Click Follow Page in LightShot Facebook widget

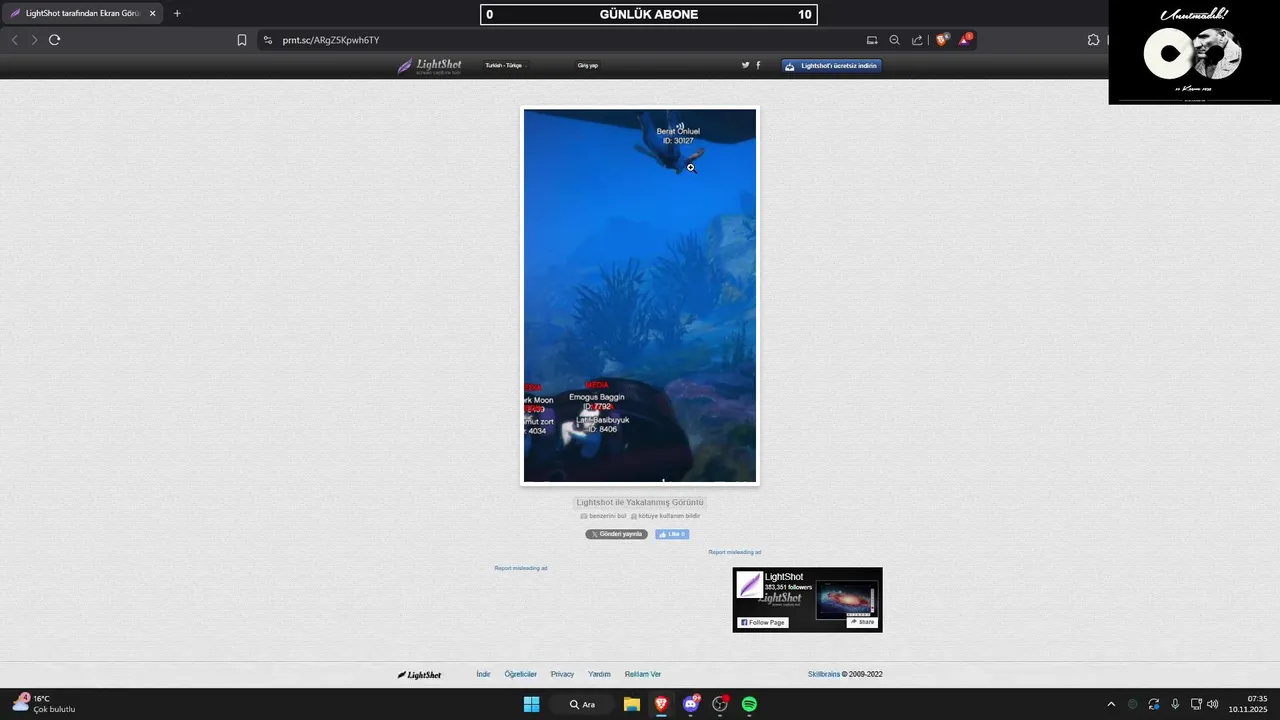click(x=763, y=622)
